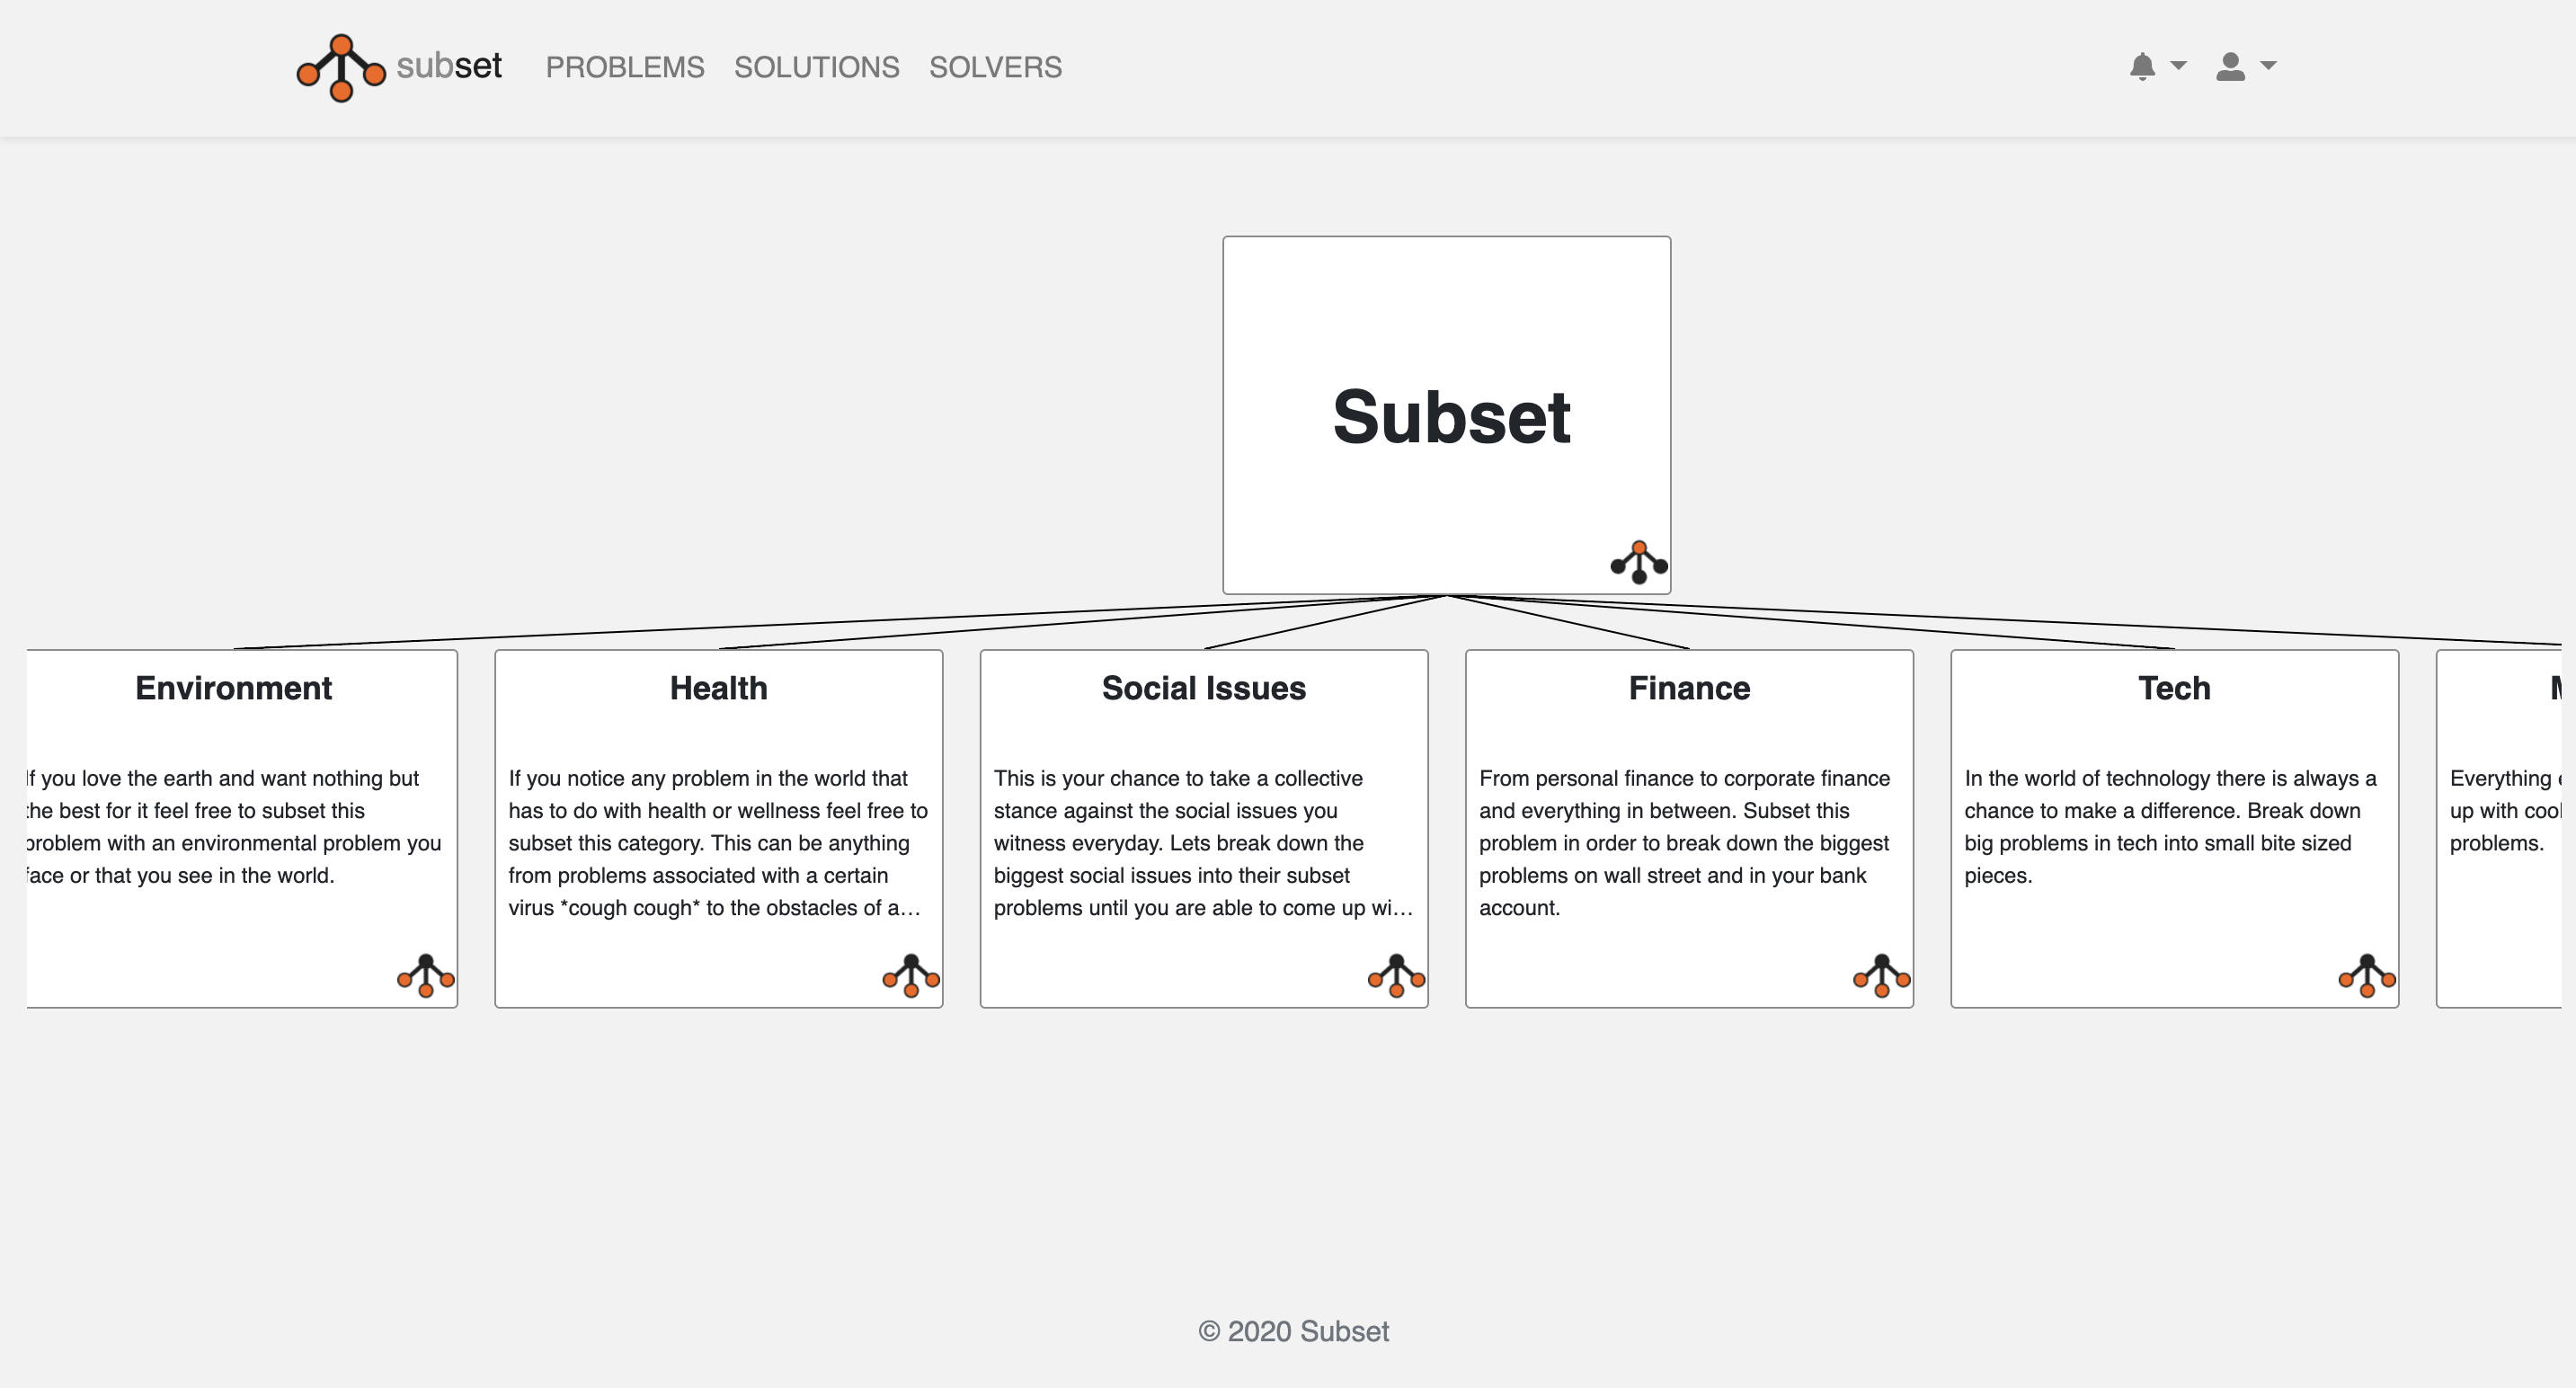The width and height of the screenshot is (2576, 1388).
Task: Open the PROBLEMS menu item
Action: coord(624,67)
